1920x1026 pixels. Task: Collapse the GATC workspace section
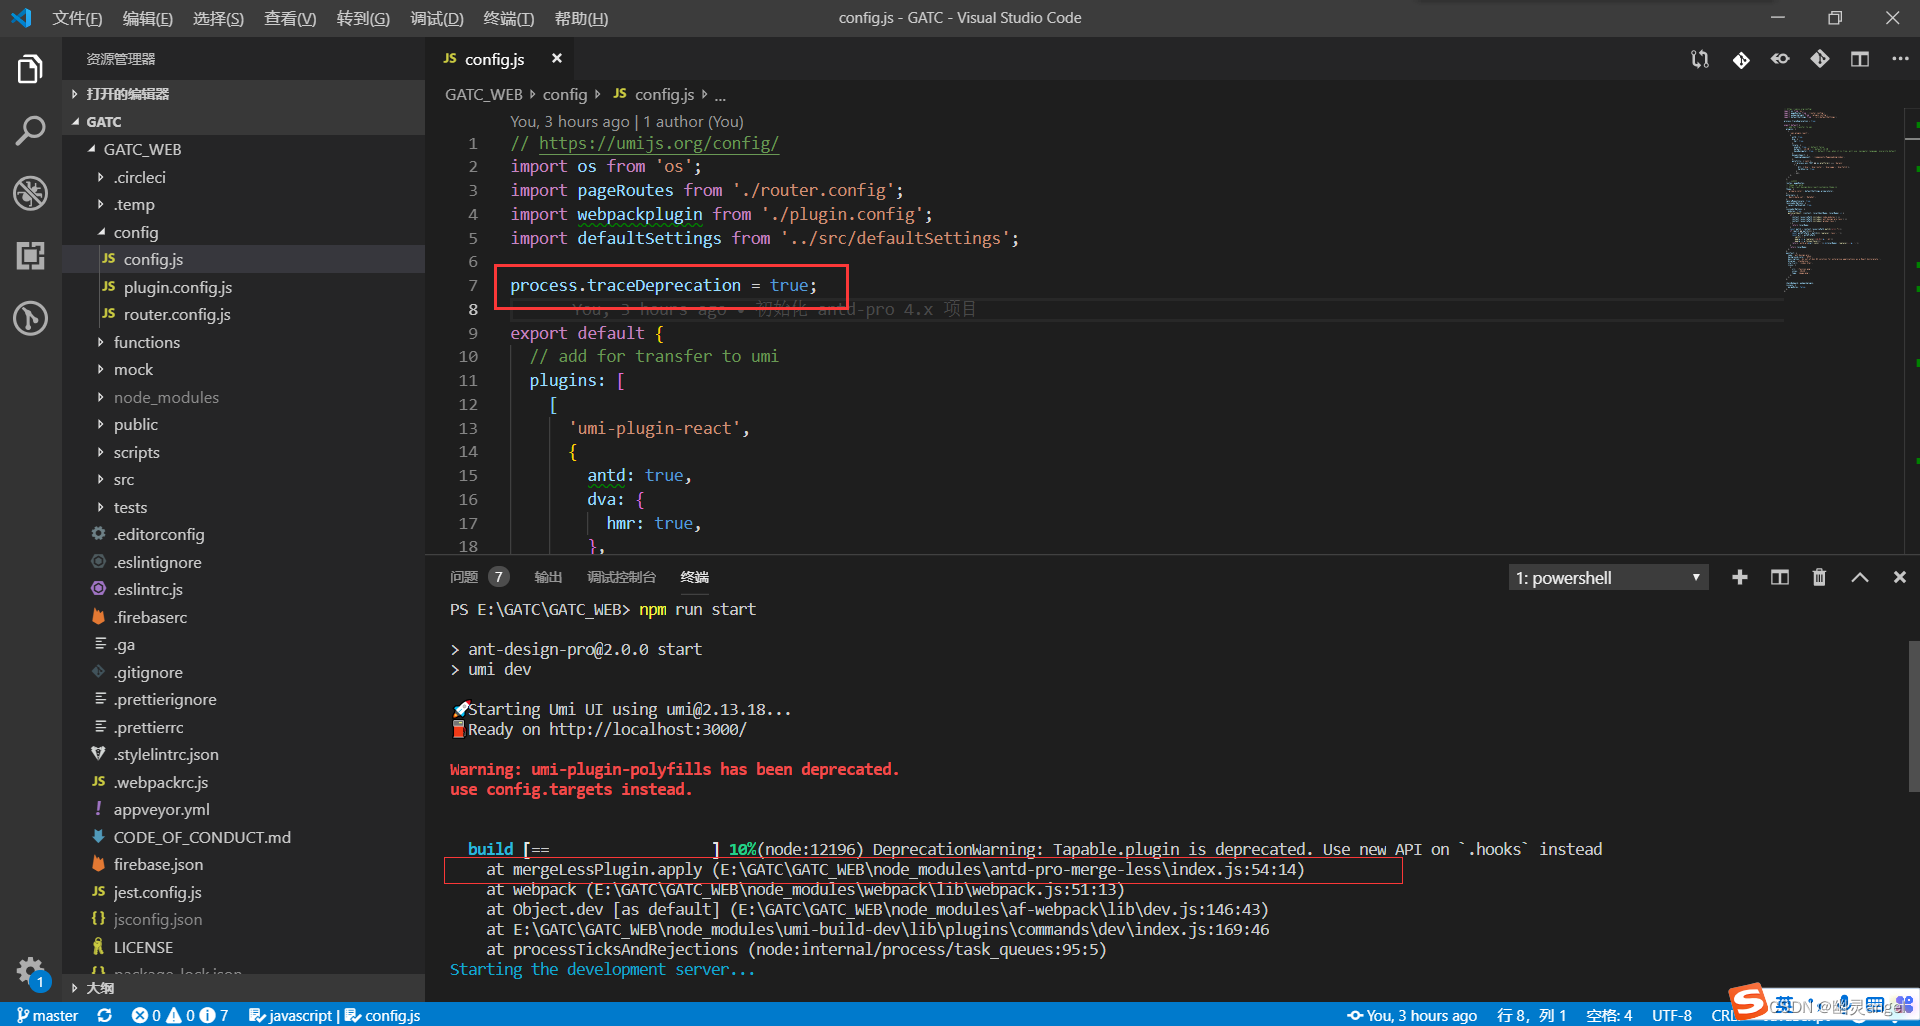tap(243, 121)
